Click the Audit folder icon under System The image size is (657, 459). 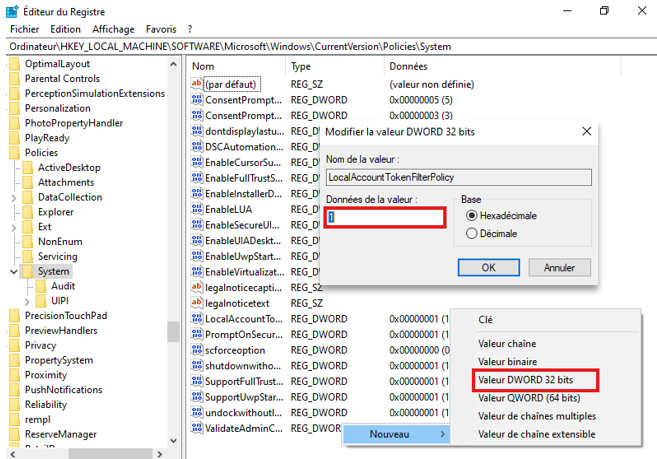(41, 285)
